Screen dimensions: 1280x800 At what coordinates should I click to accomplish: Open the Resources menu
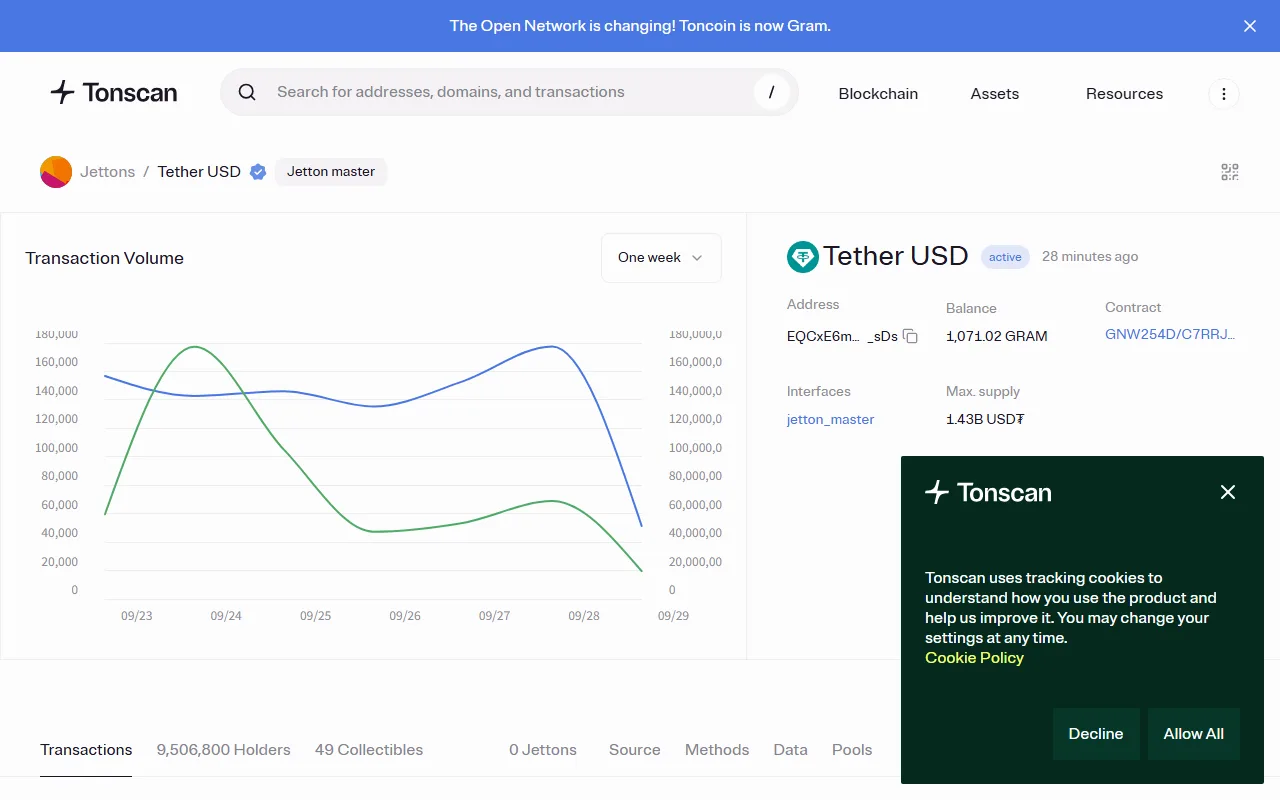(x=1124, y=93)
